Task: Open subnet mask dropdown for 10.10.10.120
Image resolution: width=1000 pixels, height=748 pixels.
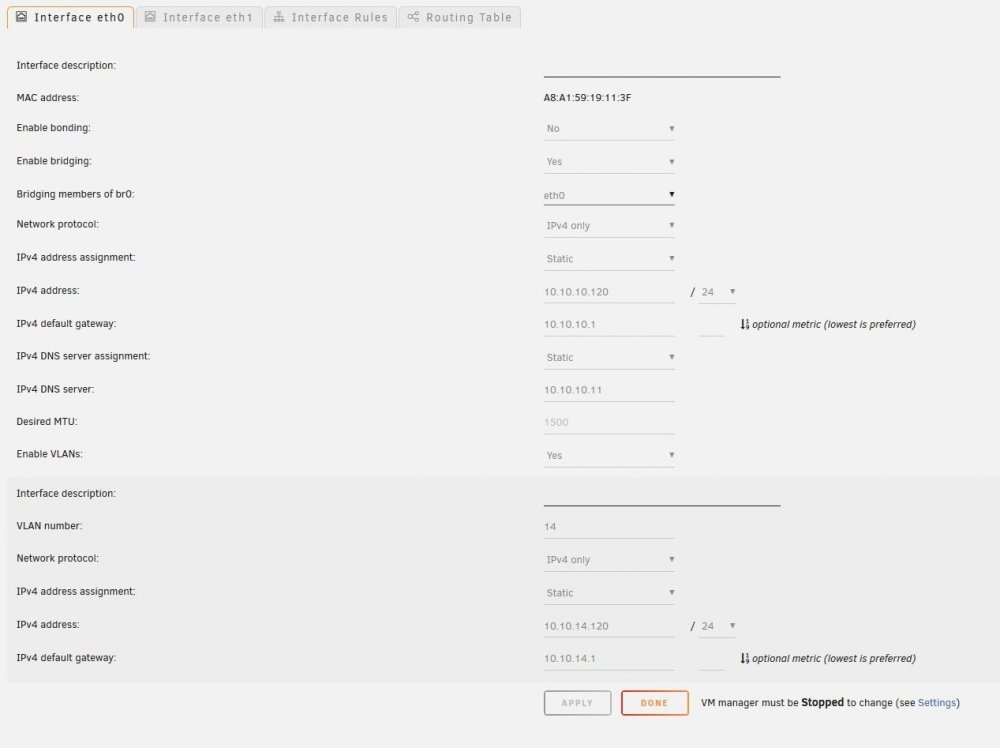Action: click(717, 292)
